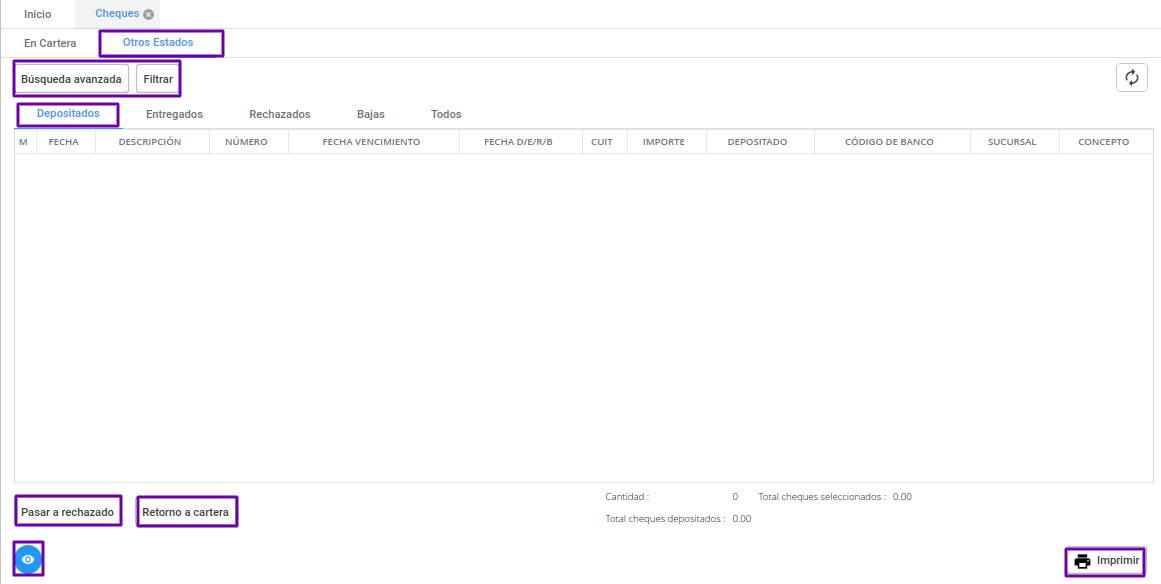Close the Cheques tab with its X icon

pyautogui.click(x=148, y=14)
